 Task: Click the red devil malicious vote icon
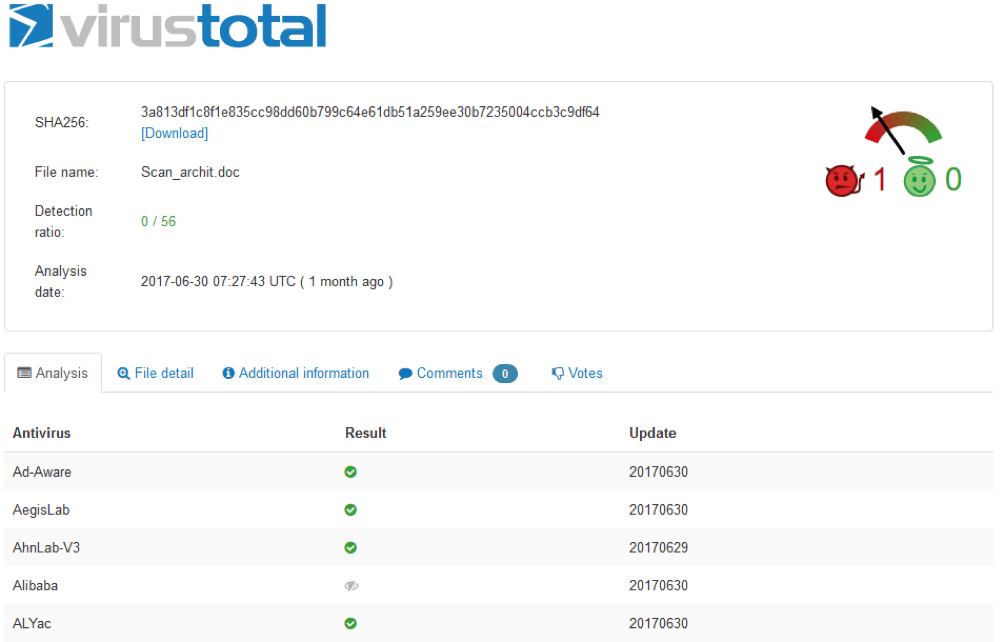[x=844, y=181]
